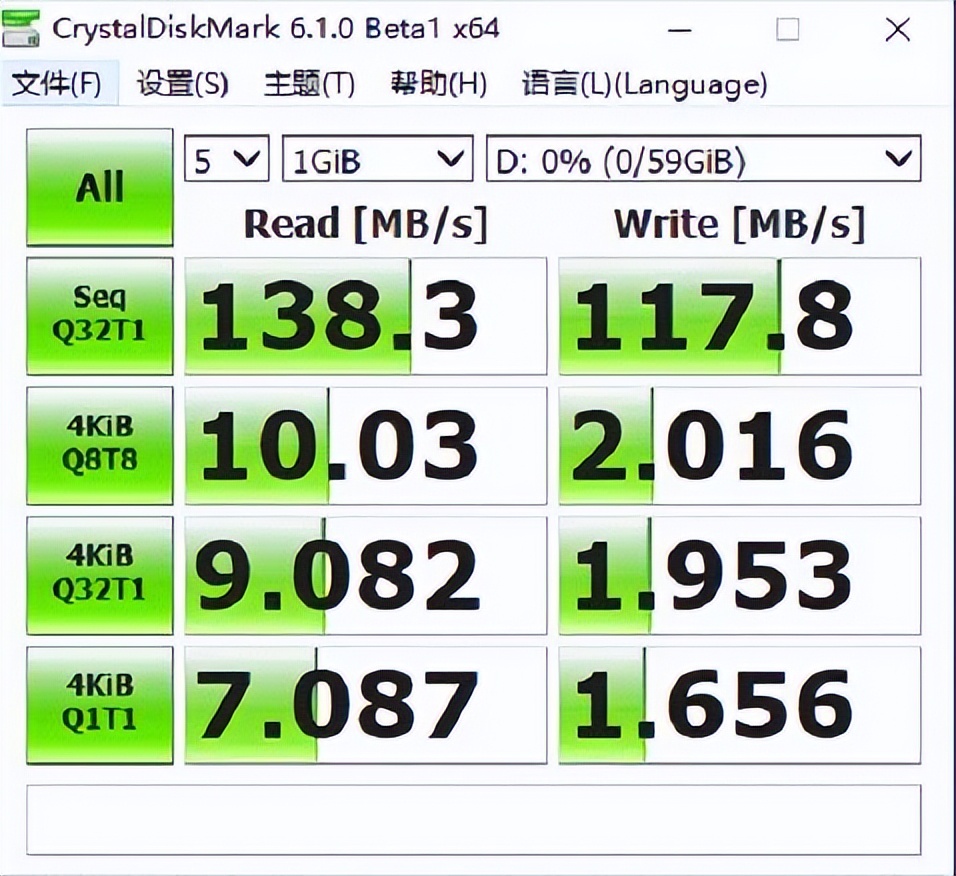Click the 4KiB Q8T8 write result 2.016

[740, 446]
